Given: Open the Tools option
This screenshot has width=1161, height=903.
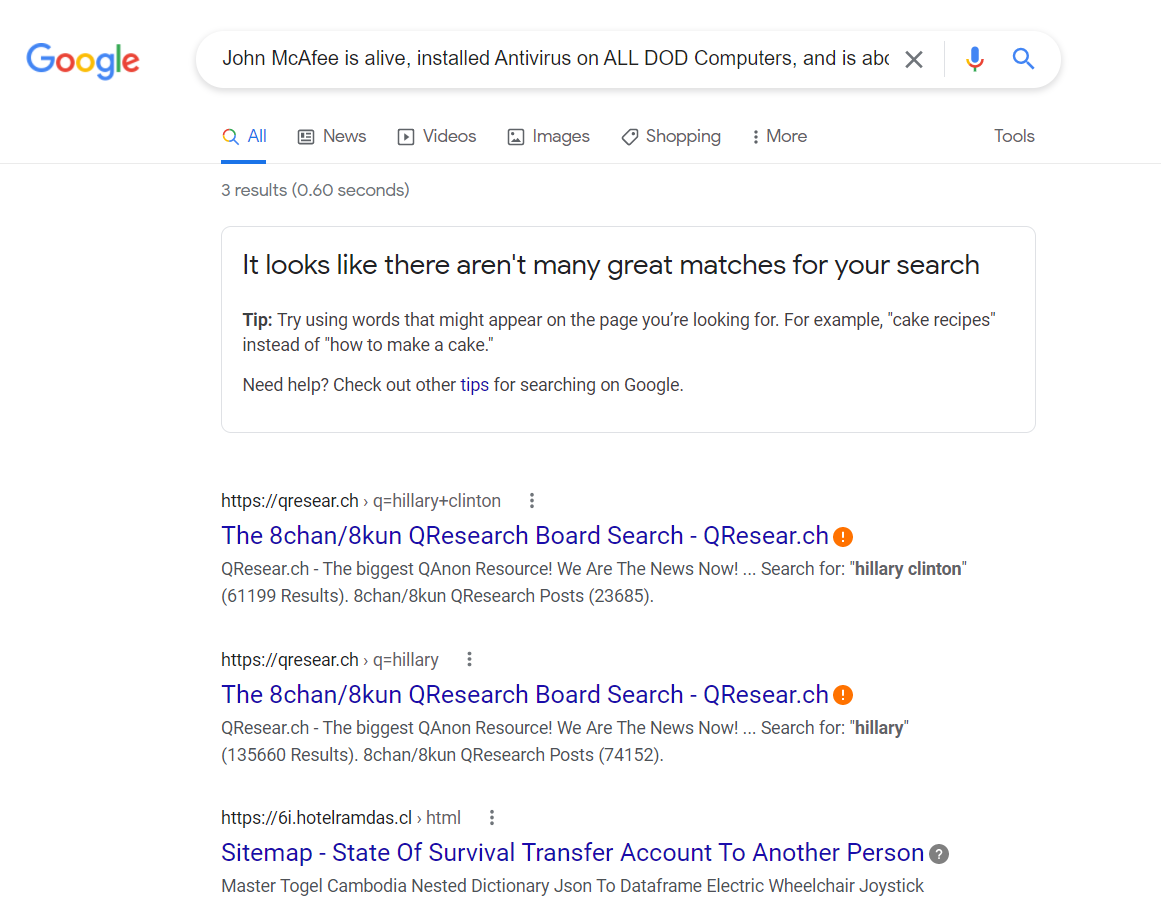Looking at the screenshot, I should [x=1014, y=136].
